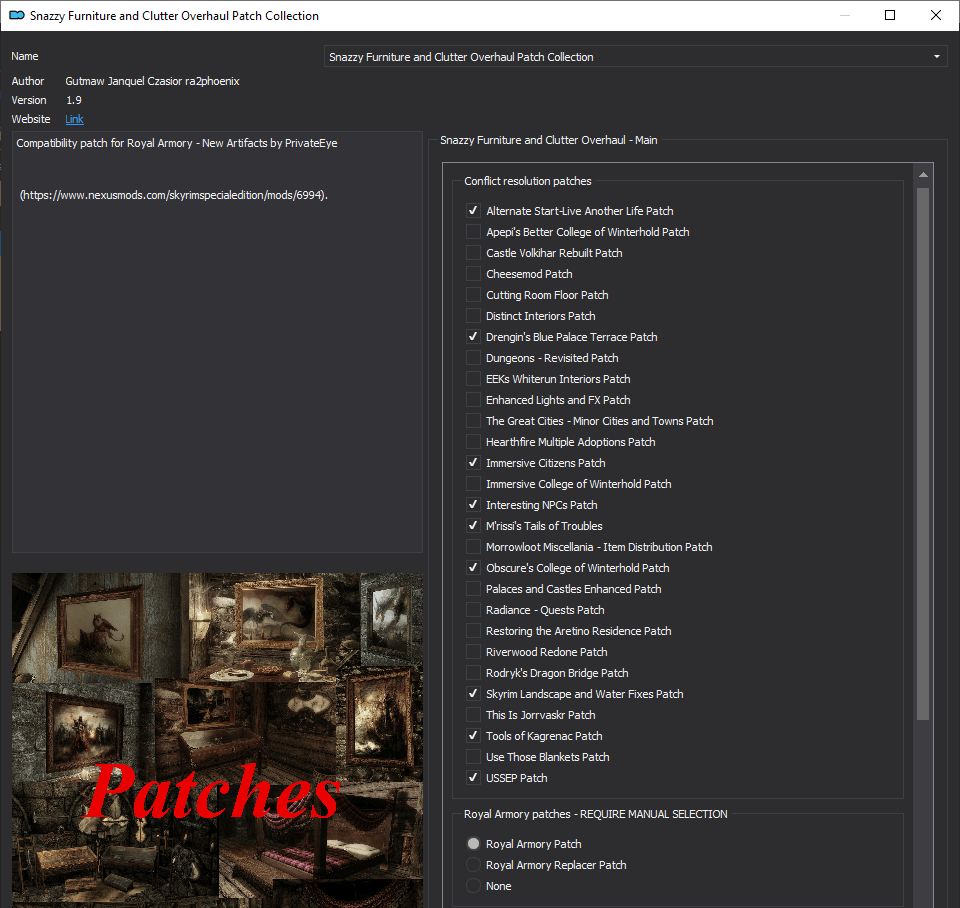
Task: Tick Enhanced Lights and FX Patch
Action: tap(473, 400)
